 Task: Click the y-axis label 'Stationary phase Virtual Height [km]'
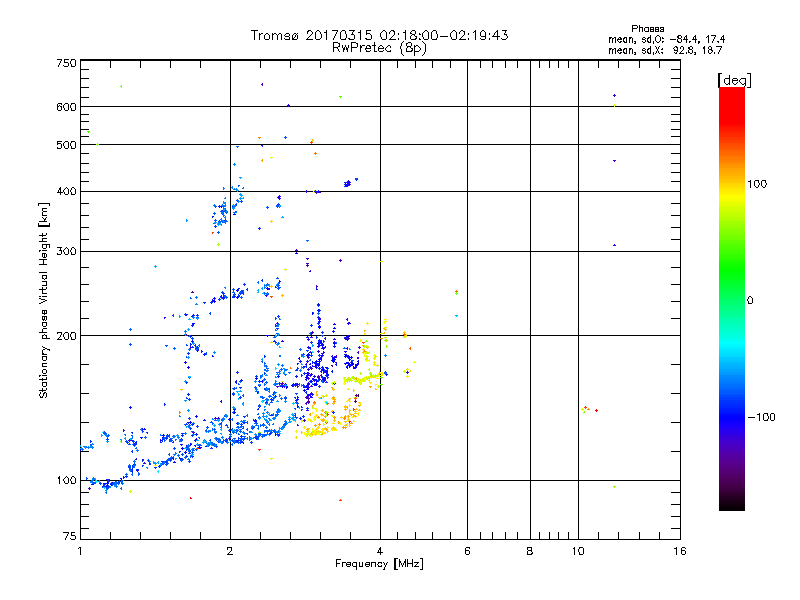click(43, 301)
